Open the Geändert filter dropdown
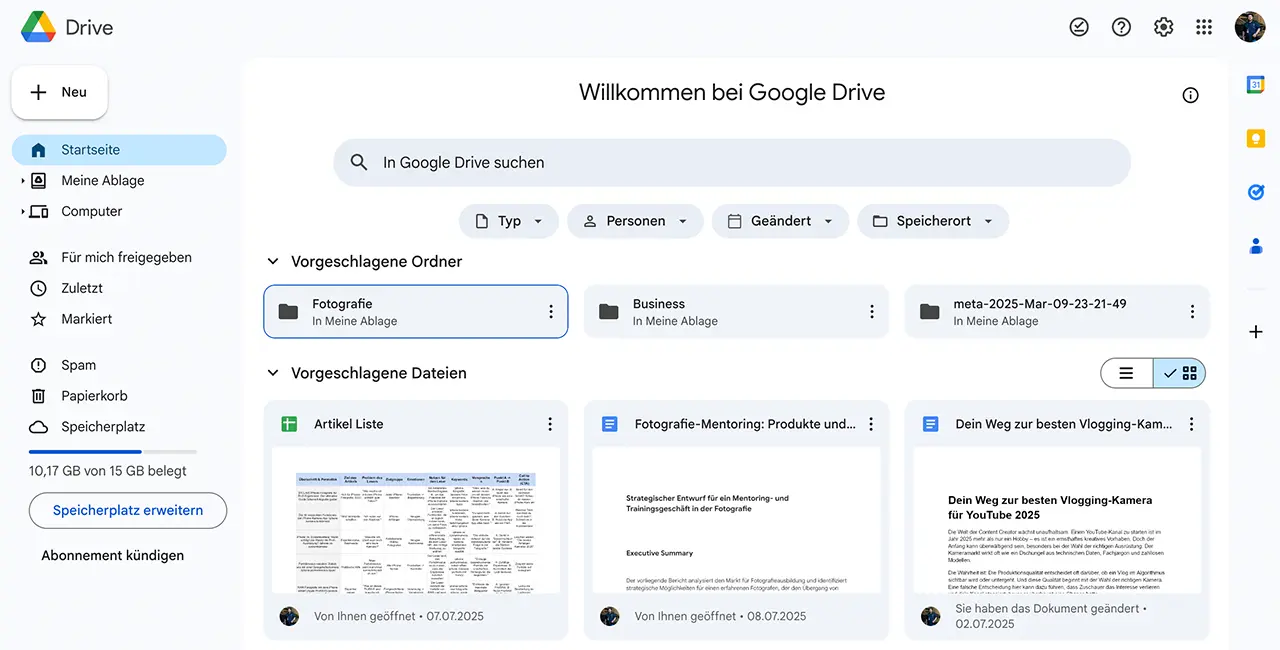Viewport: 1280px width, 650px height. (780, 221)
